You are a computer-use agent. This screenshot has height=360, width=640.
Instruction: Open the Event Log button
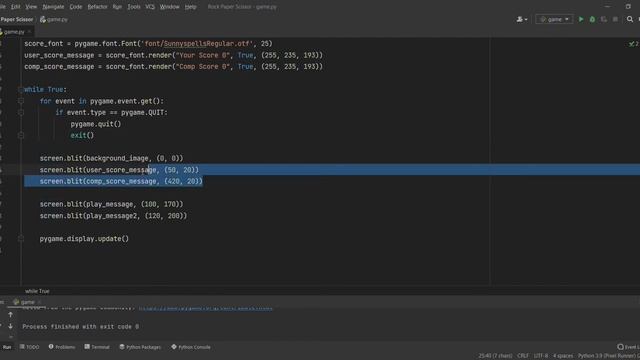[x=628, y=347]
